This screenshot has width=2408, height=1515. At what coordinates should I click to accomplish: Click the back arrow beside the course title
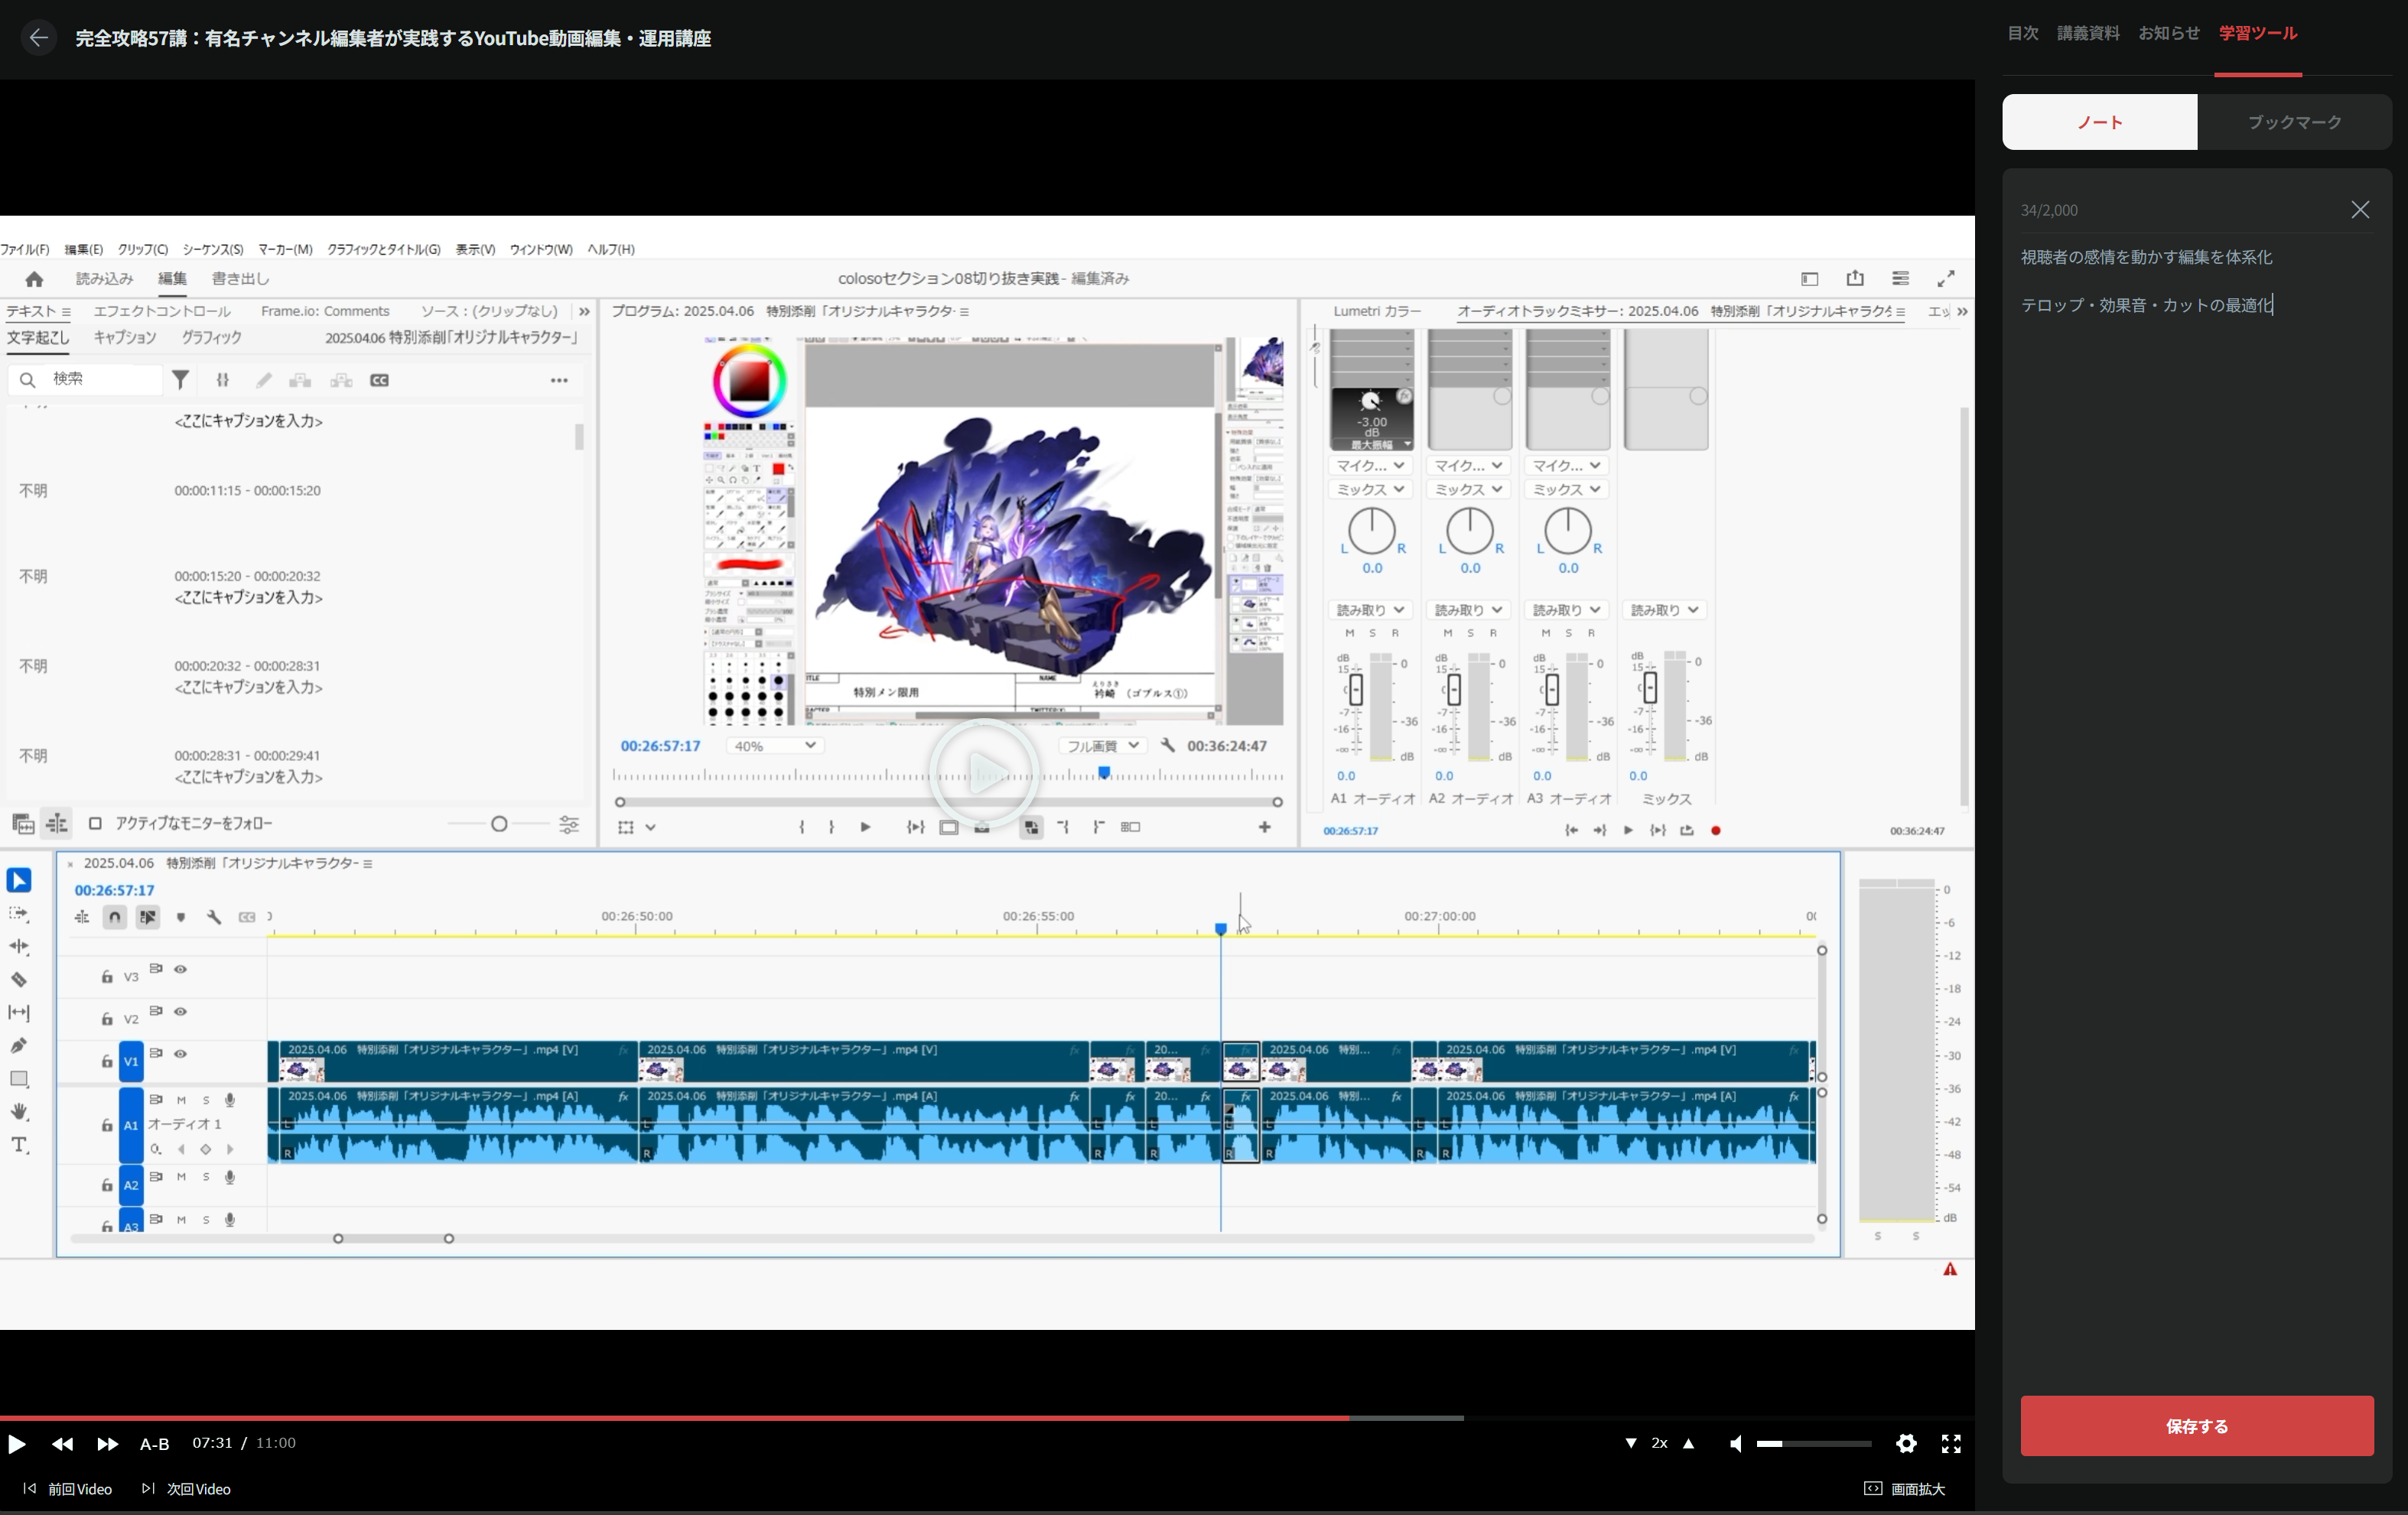[38, 38]
